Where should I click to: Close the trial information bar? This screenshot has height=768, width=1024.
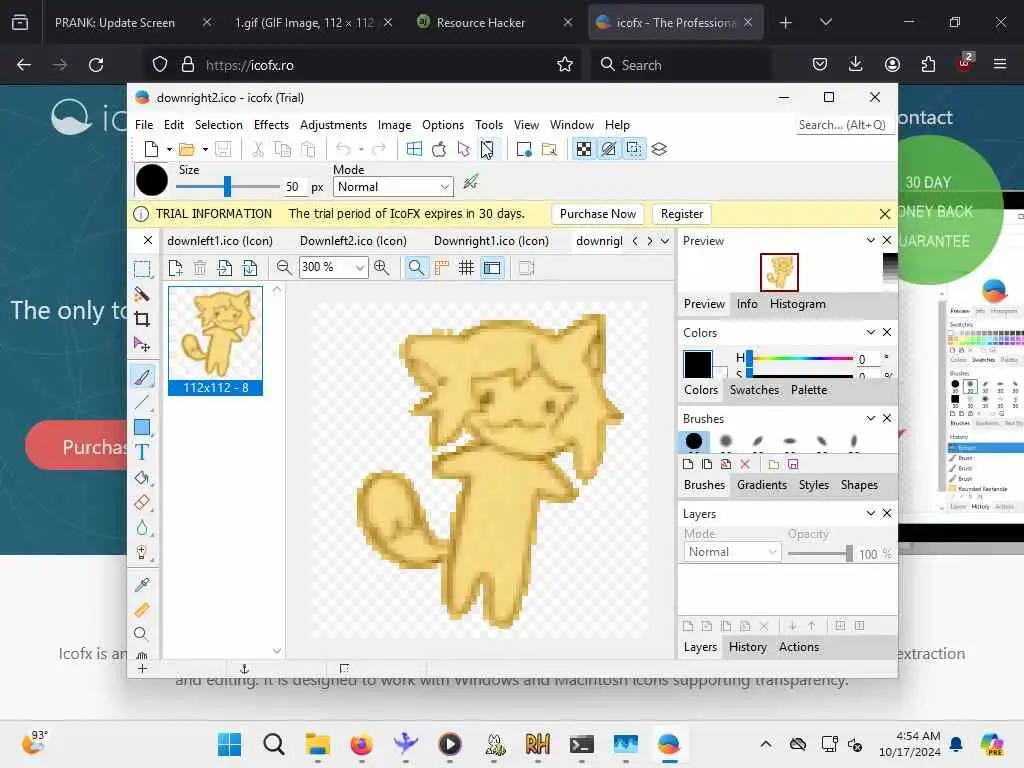(884, 214)
